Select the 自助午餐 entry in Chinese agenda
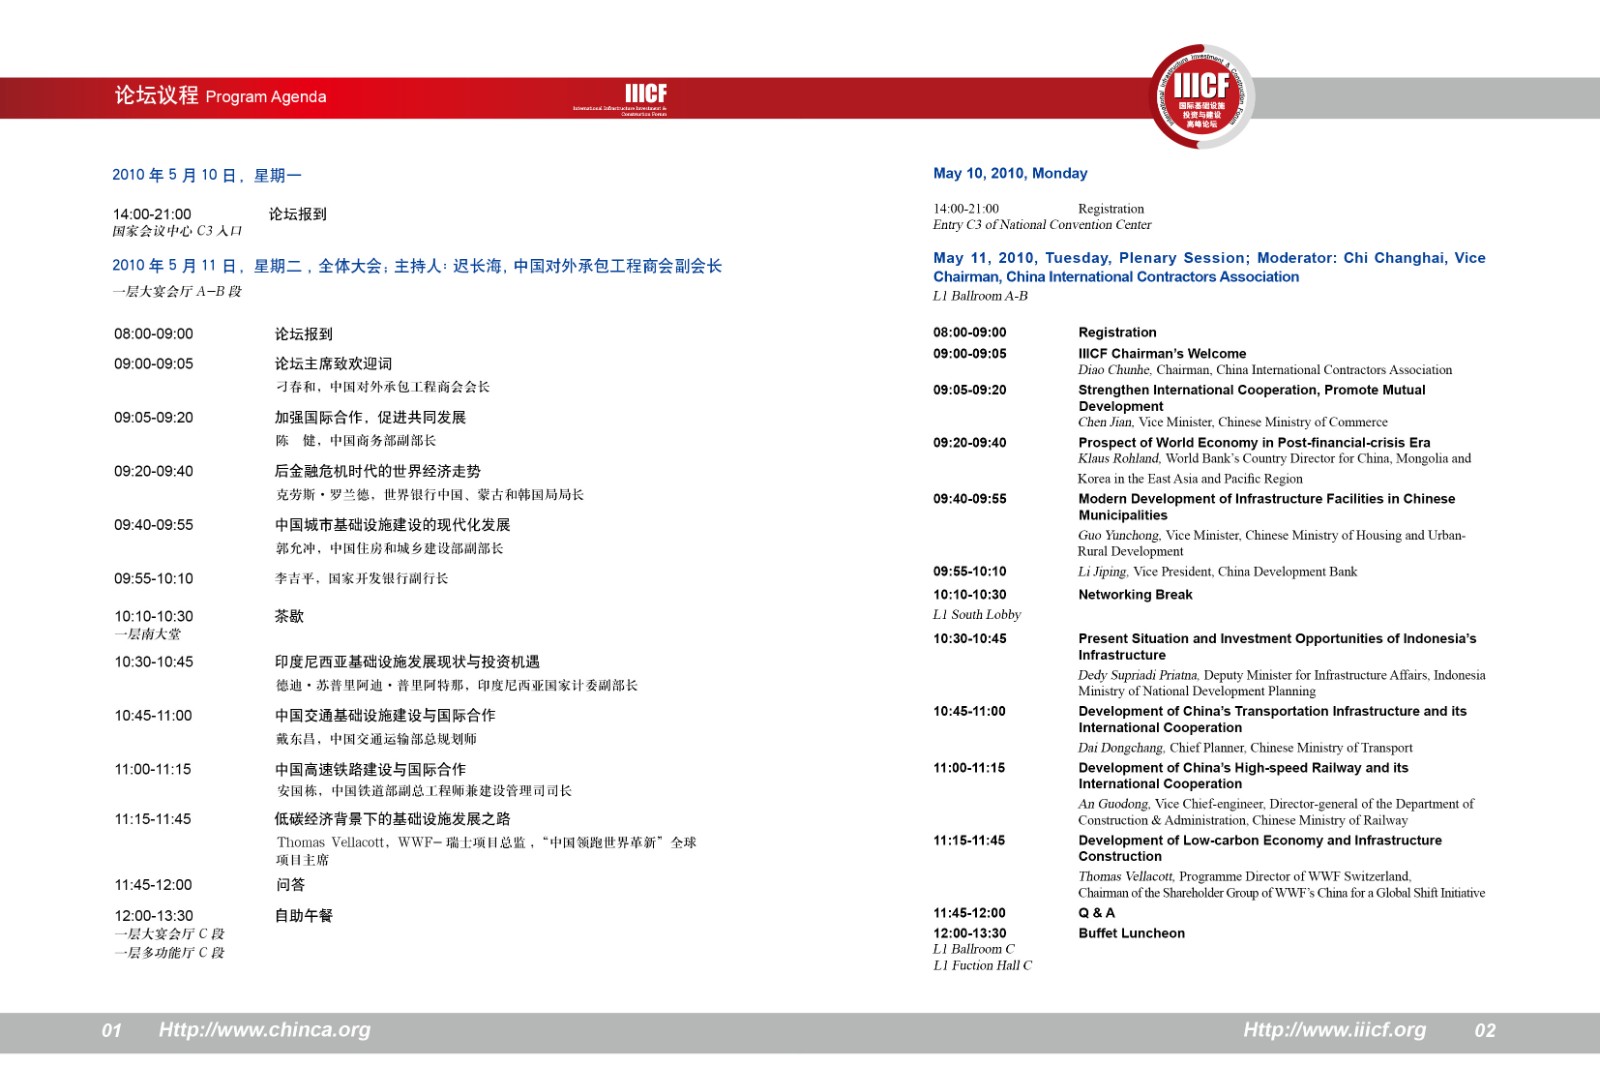The height and width of the screenshot is (1085, 1600). pyautogui.click(x=304, y=915)
